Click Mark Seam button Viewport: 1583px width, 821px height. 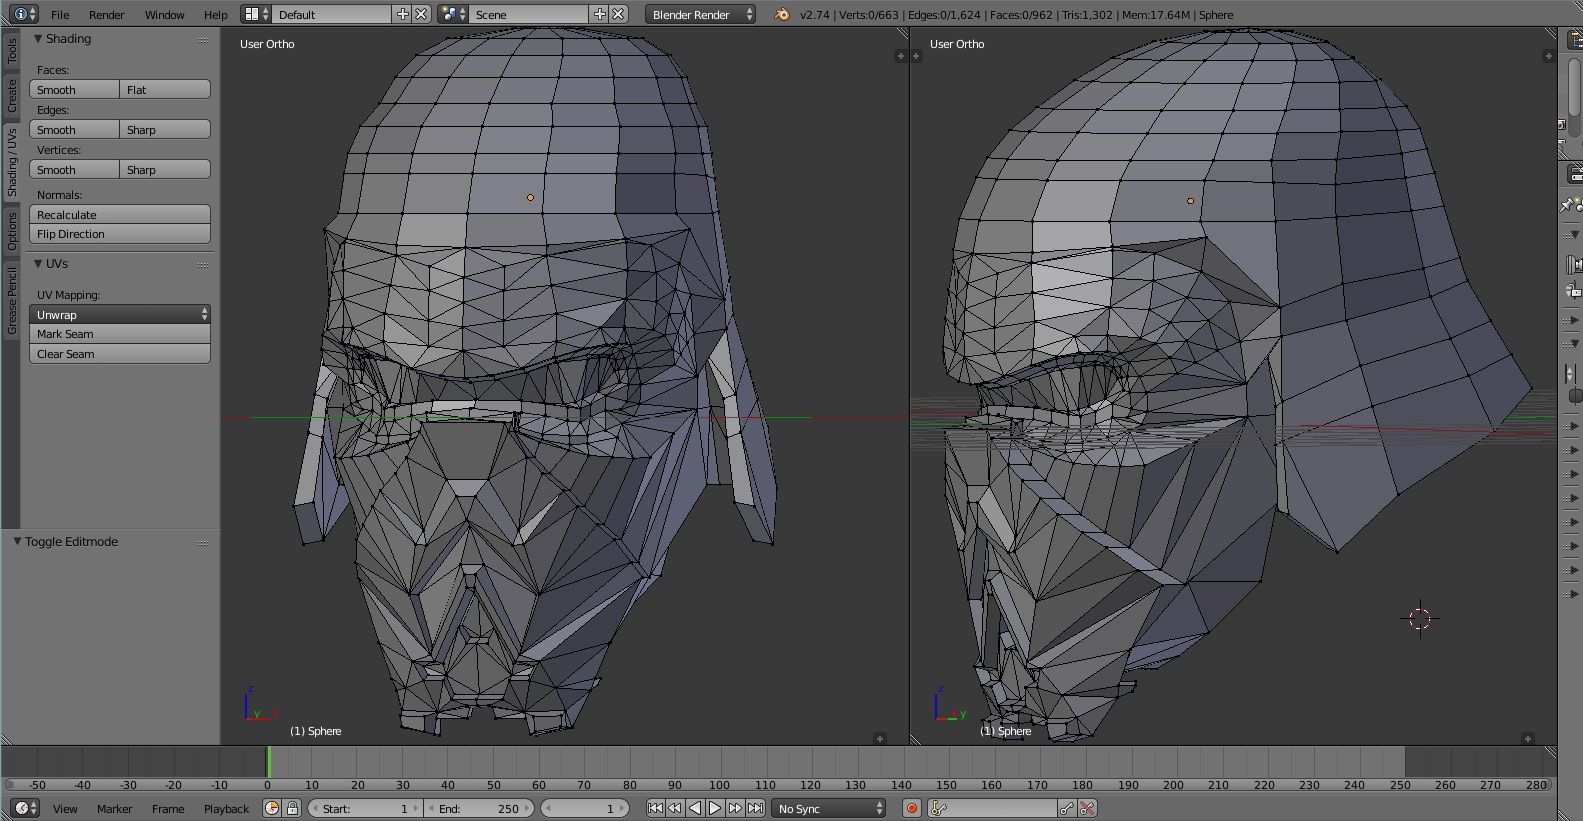pyautogui.click(x=120, y=334)
